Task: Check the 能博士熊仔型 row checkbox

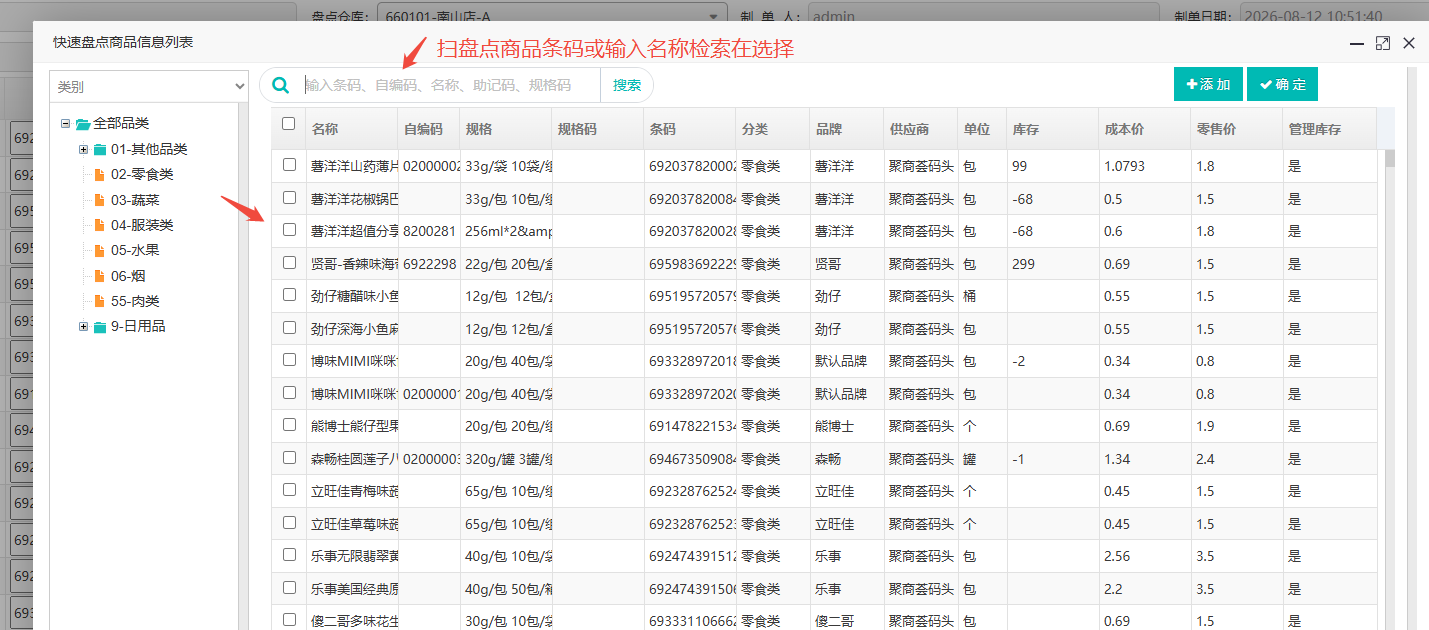Action: click(289, 424)
